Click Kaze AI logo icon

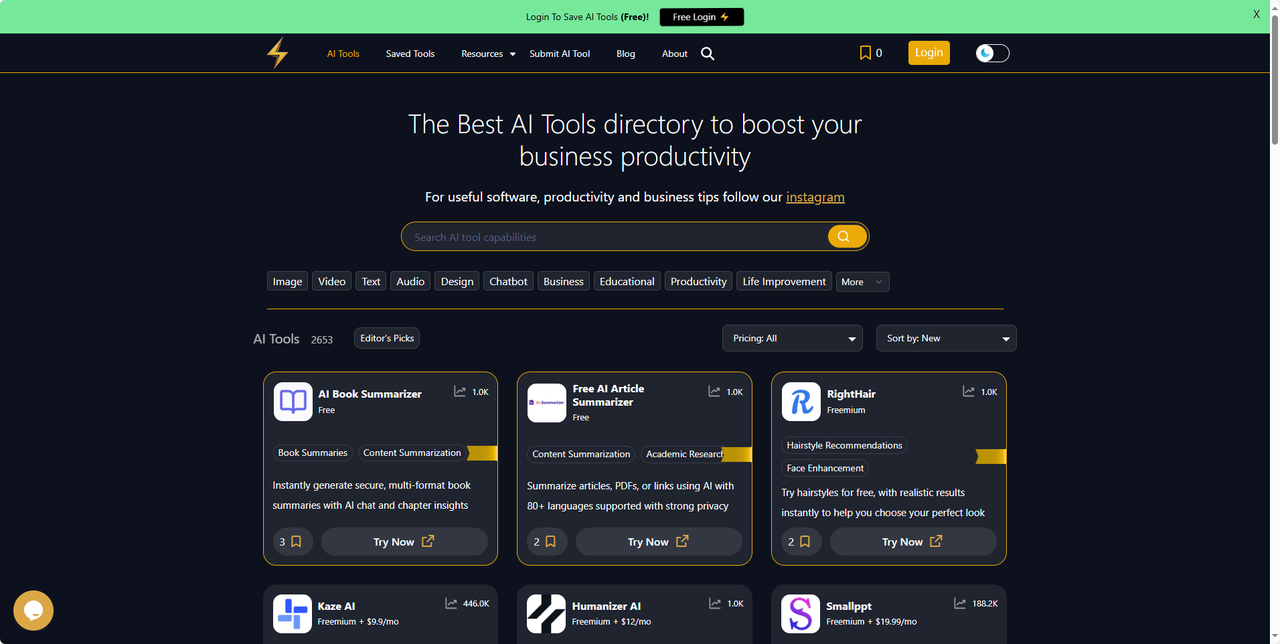293,613
